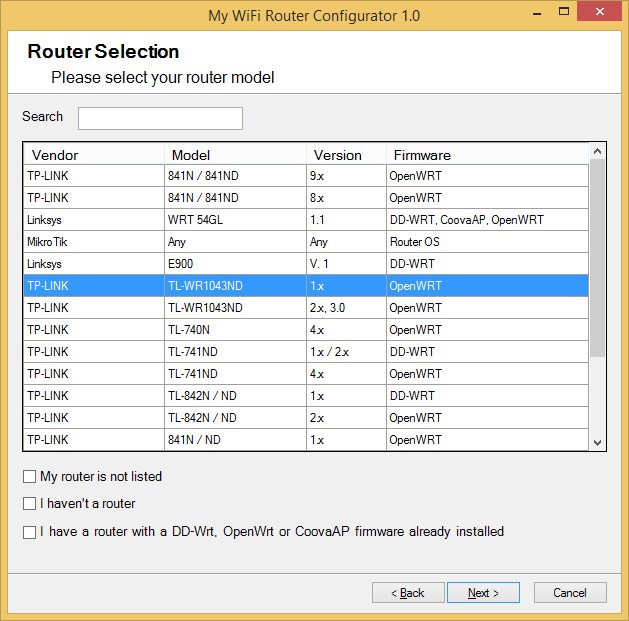Select highlighted TL-WR1043ND 1.x row

pyautogui.click(x=306, y=286)
